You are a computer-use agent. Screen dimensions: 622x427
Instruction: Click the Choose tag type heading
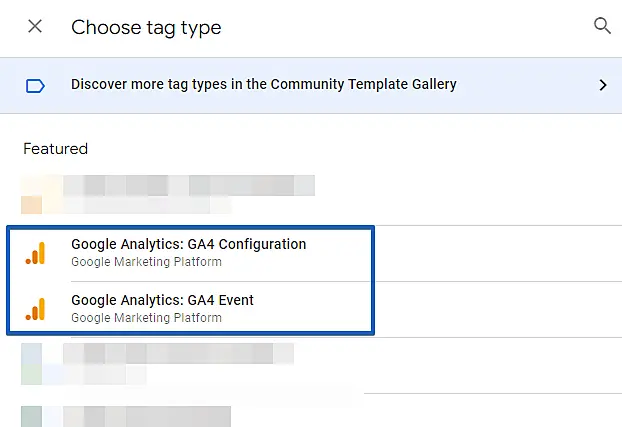(x=146, y=27)
